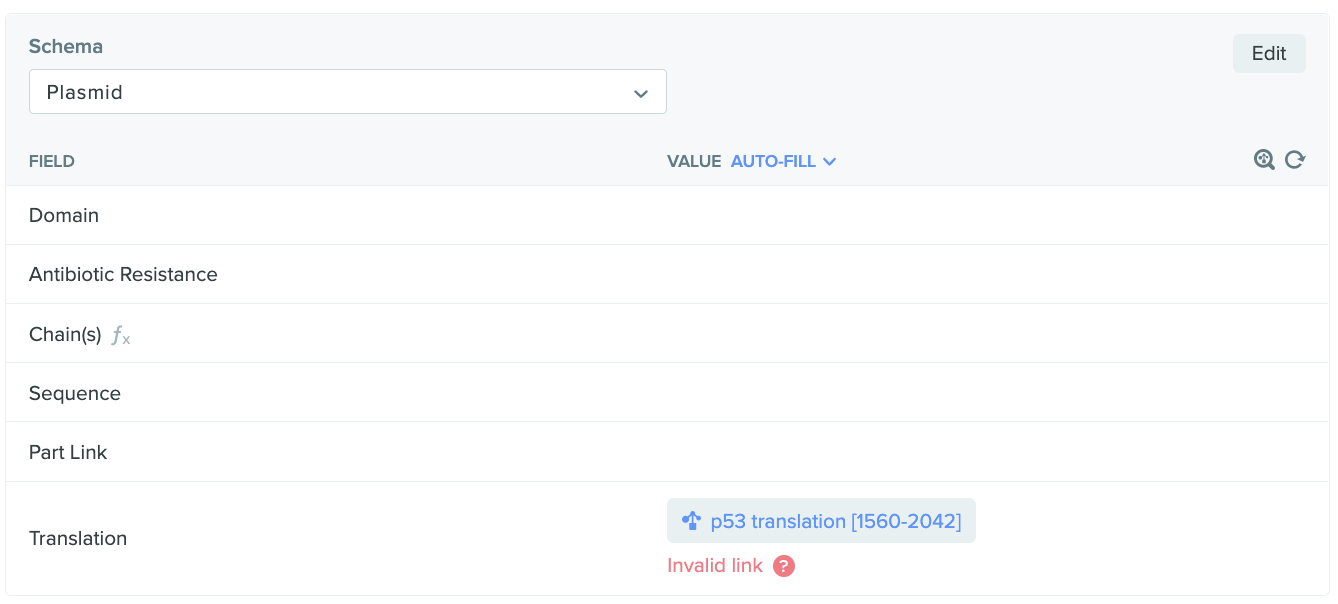1338x604 pixels.
Task: Select the Domain field row
Action: click(x=64, y=215)
